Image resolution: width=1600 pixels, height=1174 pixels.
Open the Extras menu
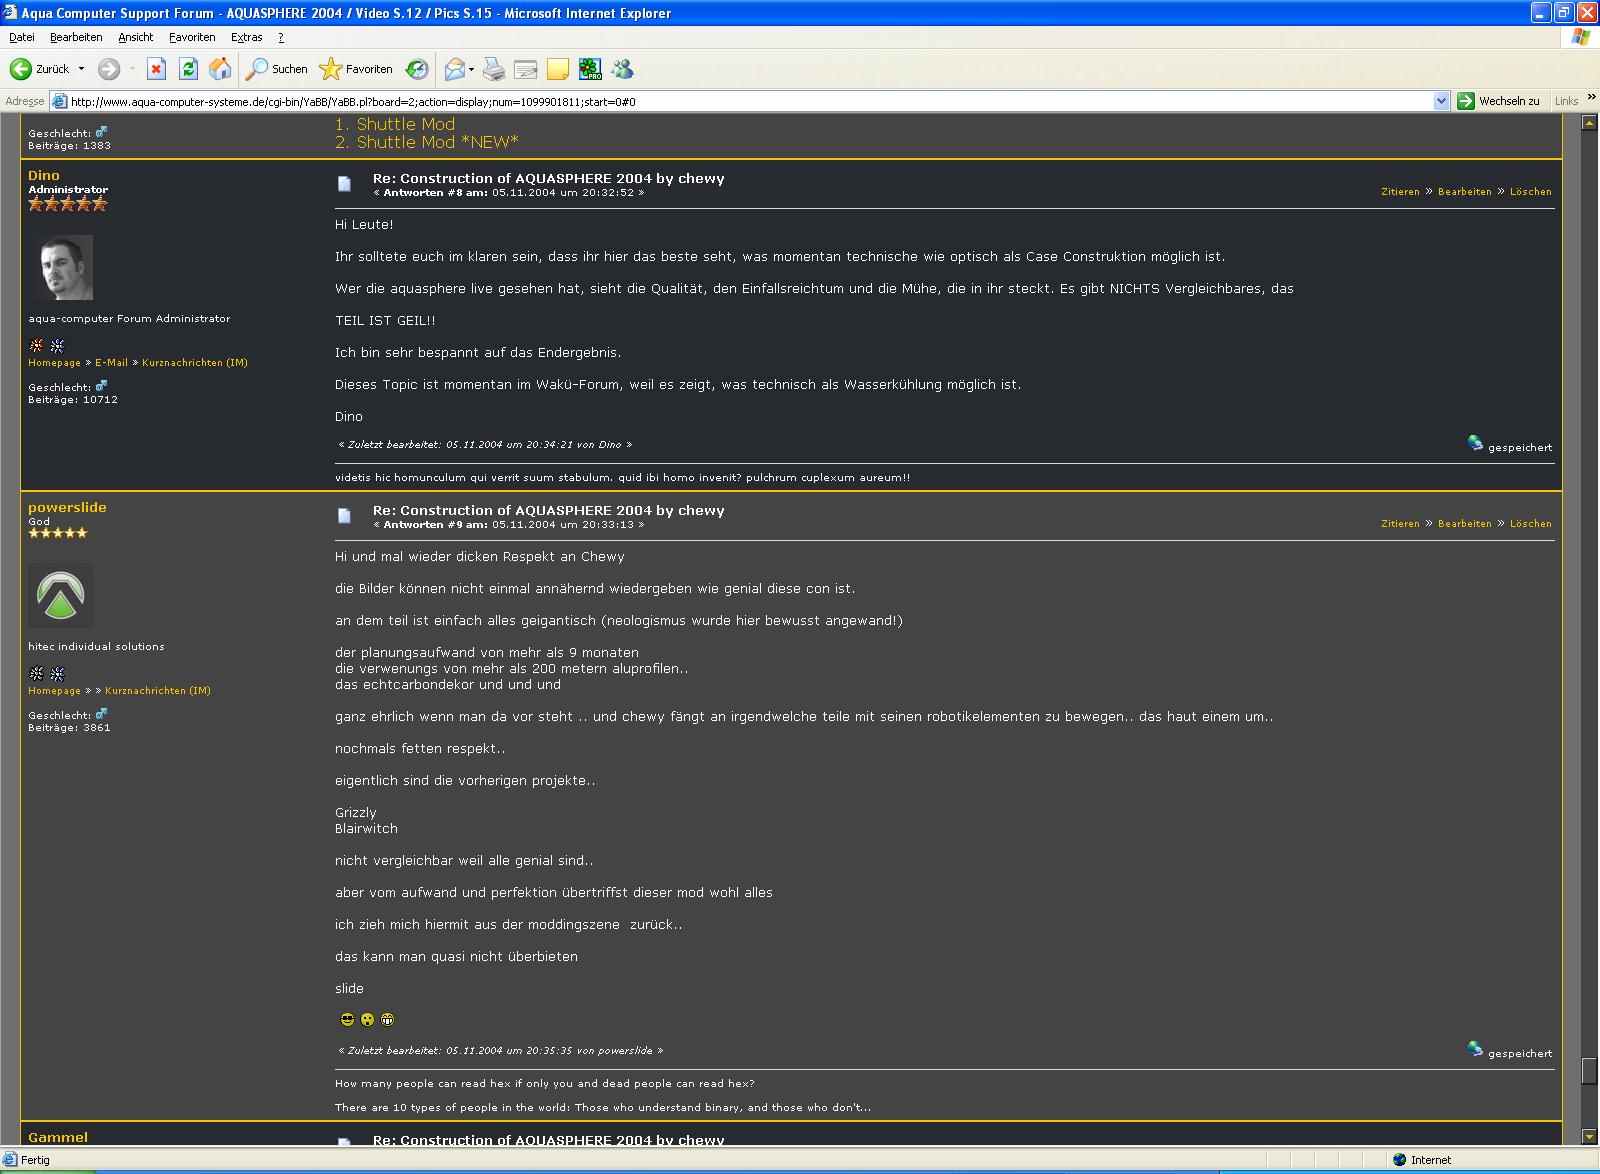[x=246, y=37]
